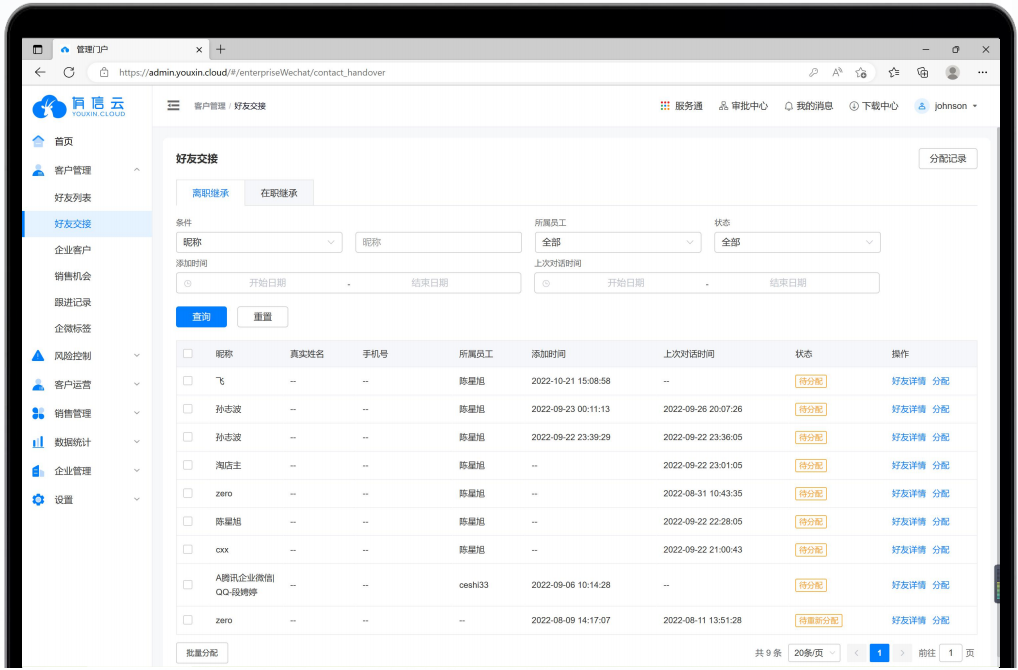
Task: Toggle the select-all checkbox in table header
Action: [x=188, y=354]
